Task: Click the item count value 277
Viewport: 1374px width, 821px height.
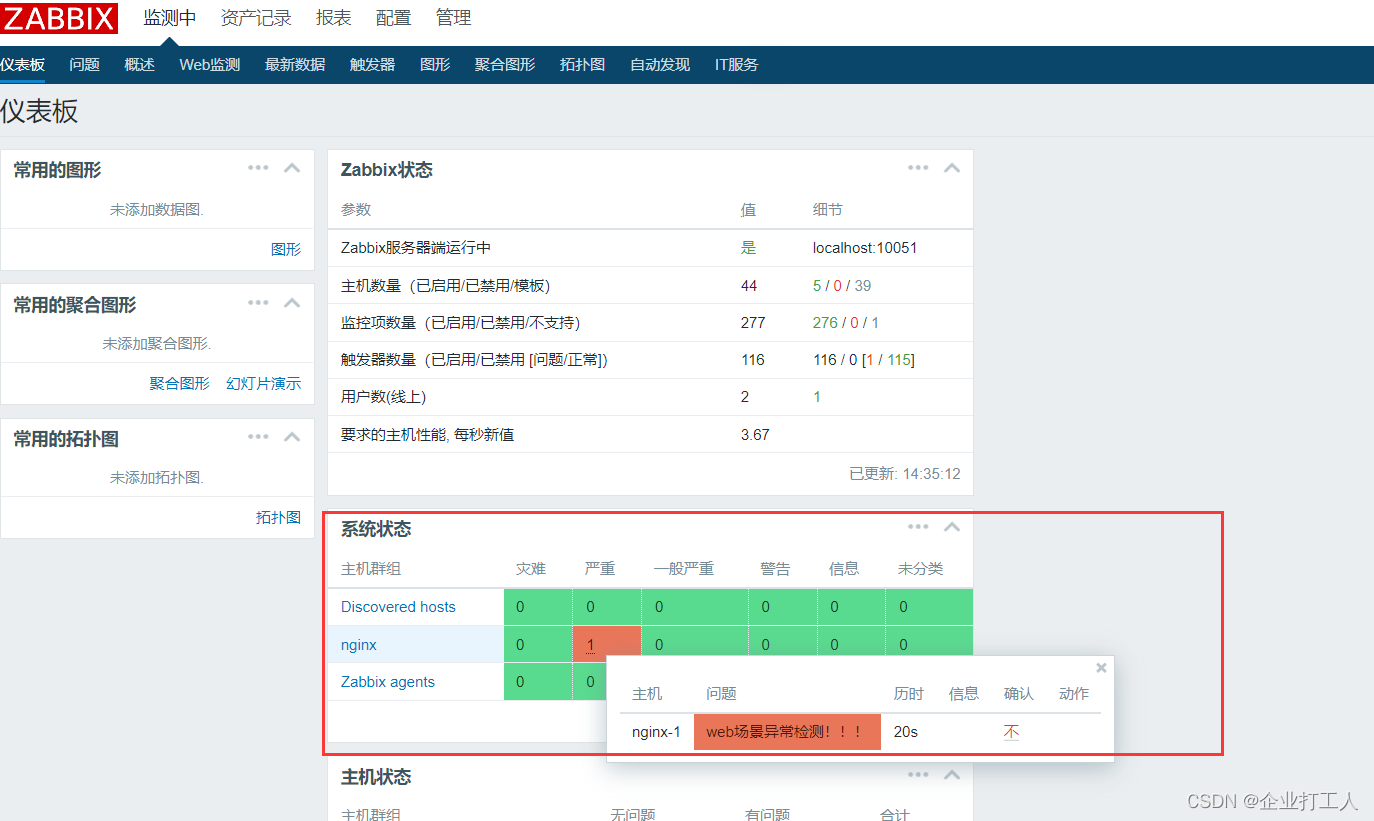Action: [x=753, y=323]
